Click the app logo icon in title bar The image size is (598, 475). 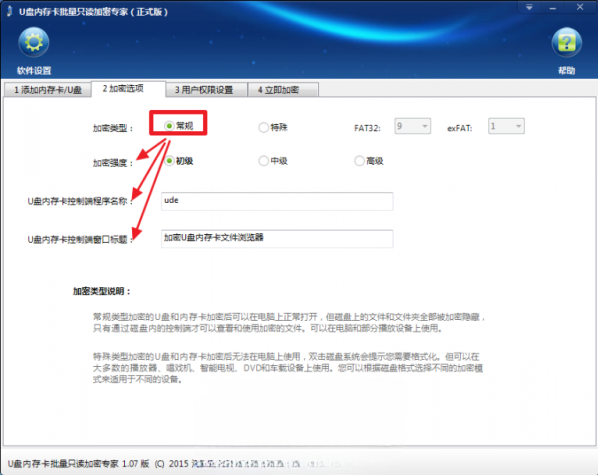point(10,11)
